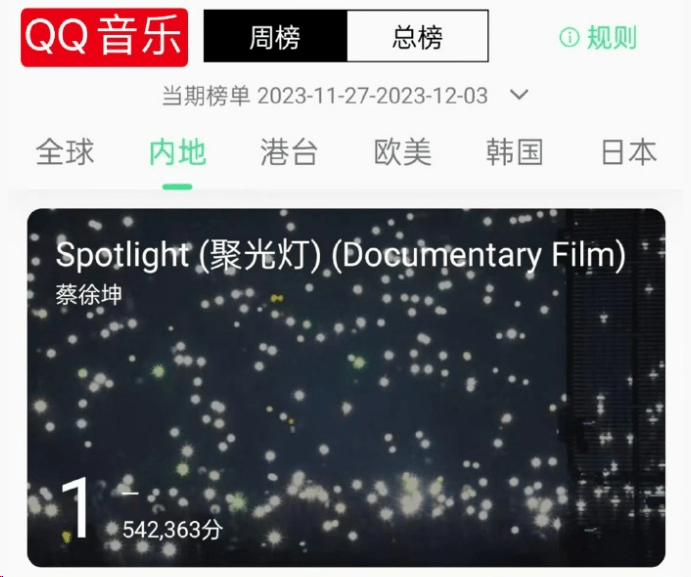Open the 当期榜单 date range selector

pyautogui.click(x=325, y=96)
